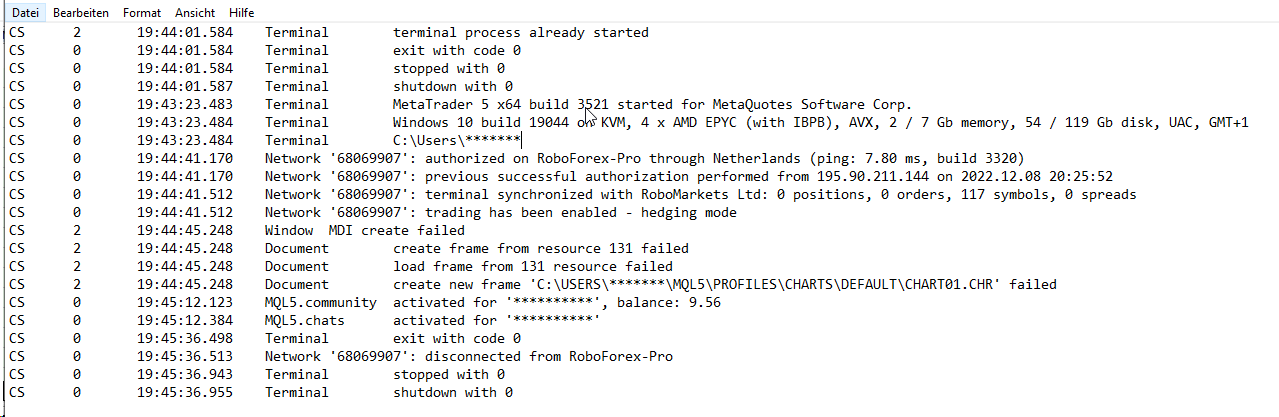Open the Ansicht menu
Screen dimensions: 1279x417
click(195, 13)
